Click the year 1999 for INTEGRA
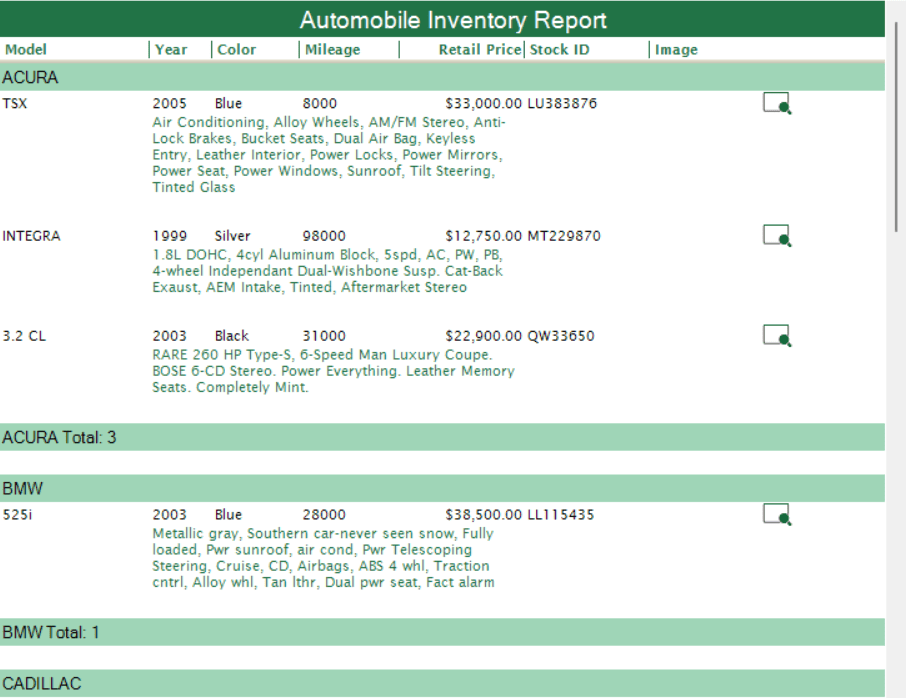 pyautogui.click(x=169, y=236)
